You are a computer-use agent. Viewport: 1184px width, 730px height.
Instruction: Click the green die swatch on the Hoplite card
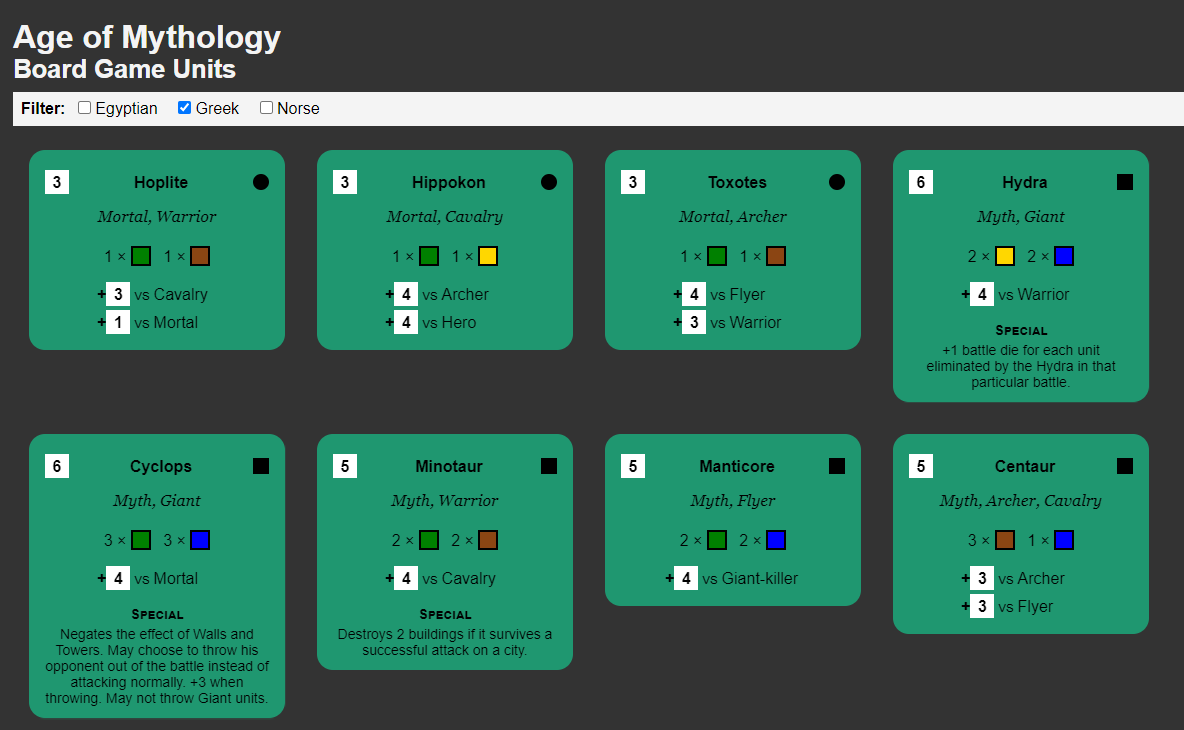click(141, 255)
